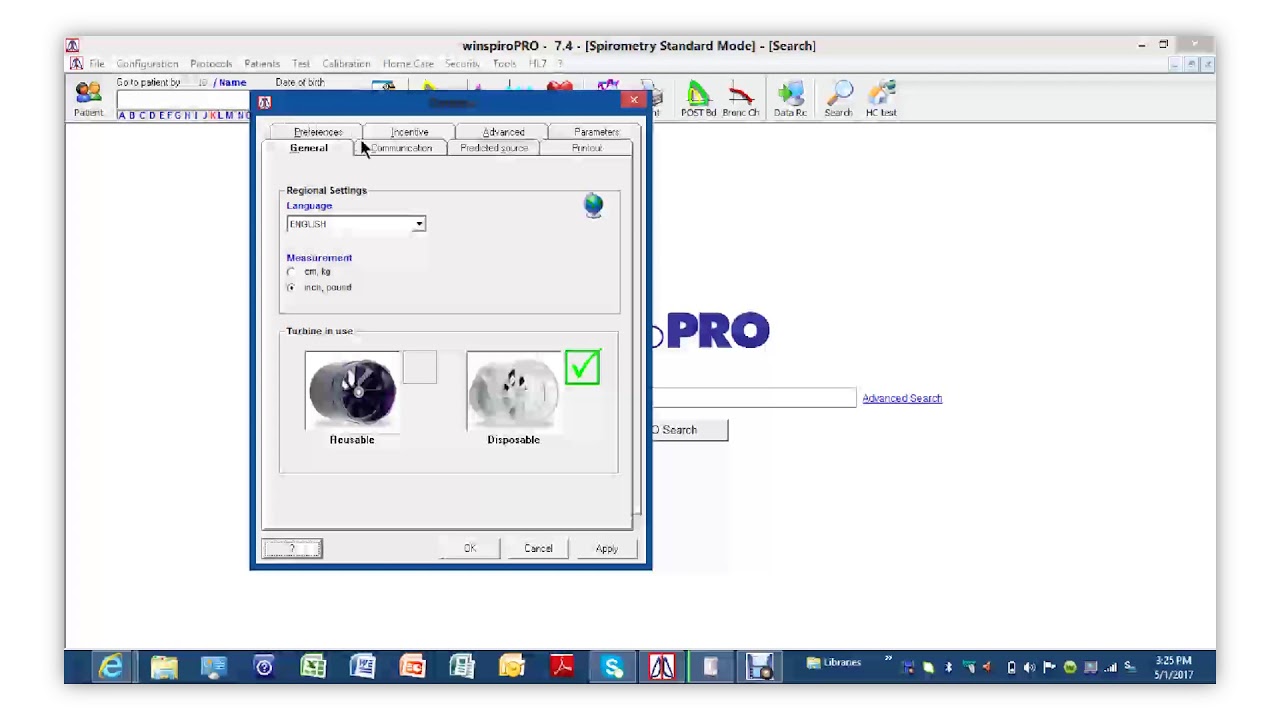1280x720 pixels.
Task: Check the empty box beside Reusable turbine
Action: point(420,367)
